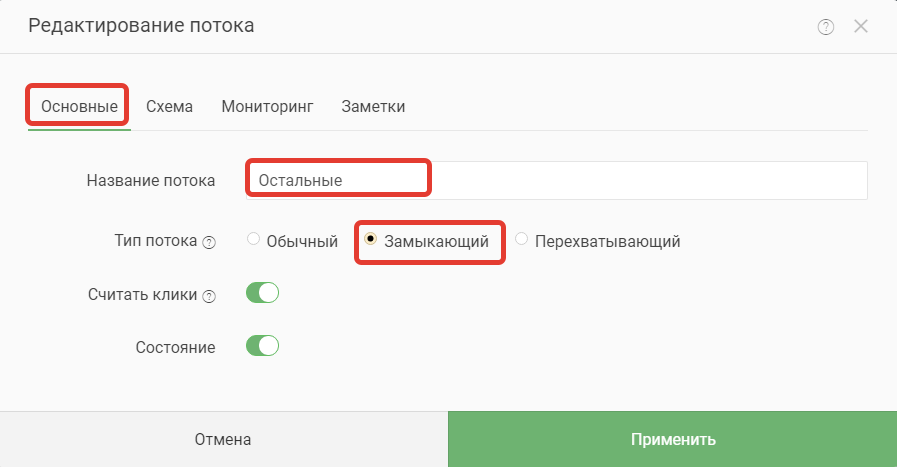Click the Редактирование потока dialog title
The image size is (897, 467).
click(x=141, y=26)
